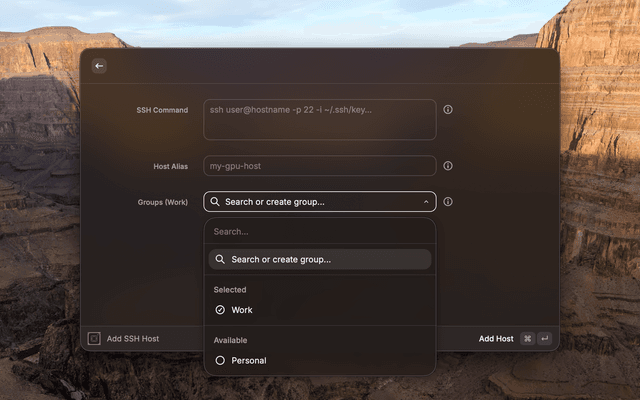Uncheck the Work group circle

pos(220,310)
